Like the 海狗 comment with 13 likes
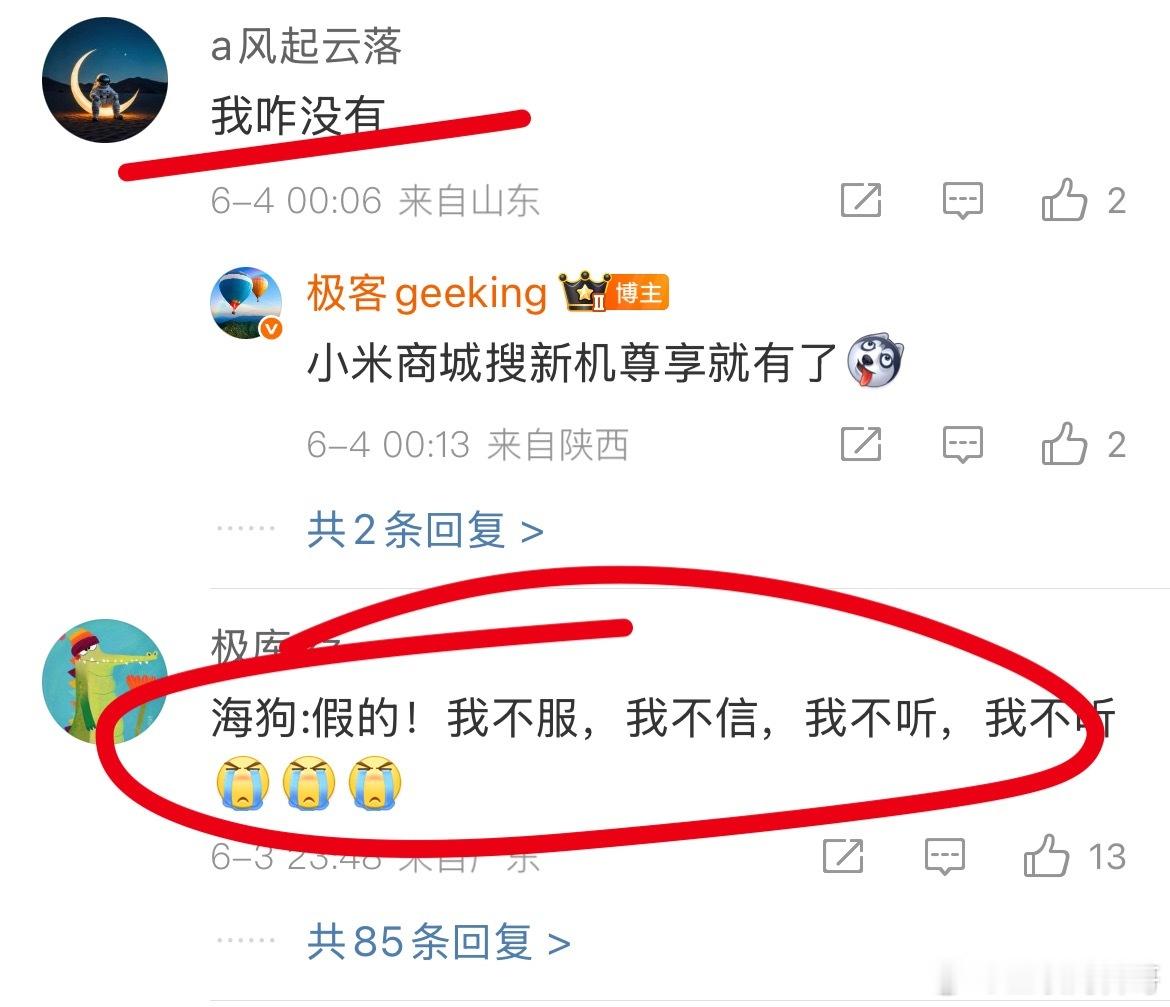Image resolution: width=1170 pixels, height=1007 pixels. (1046, 855)
